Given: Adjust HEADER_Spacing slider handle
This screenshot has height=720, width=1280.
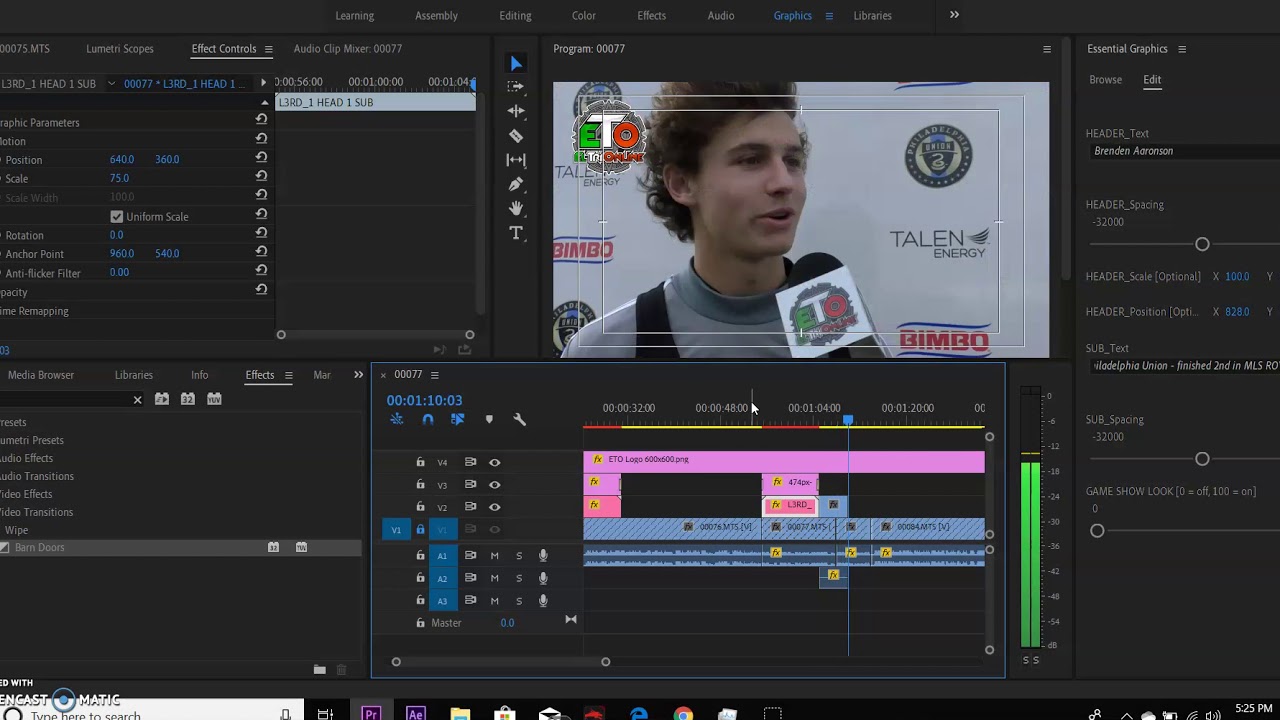Looking at the screenshot, I should click(x=1202, y=244).
